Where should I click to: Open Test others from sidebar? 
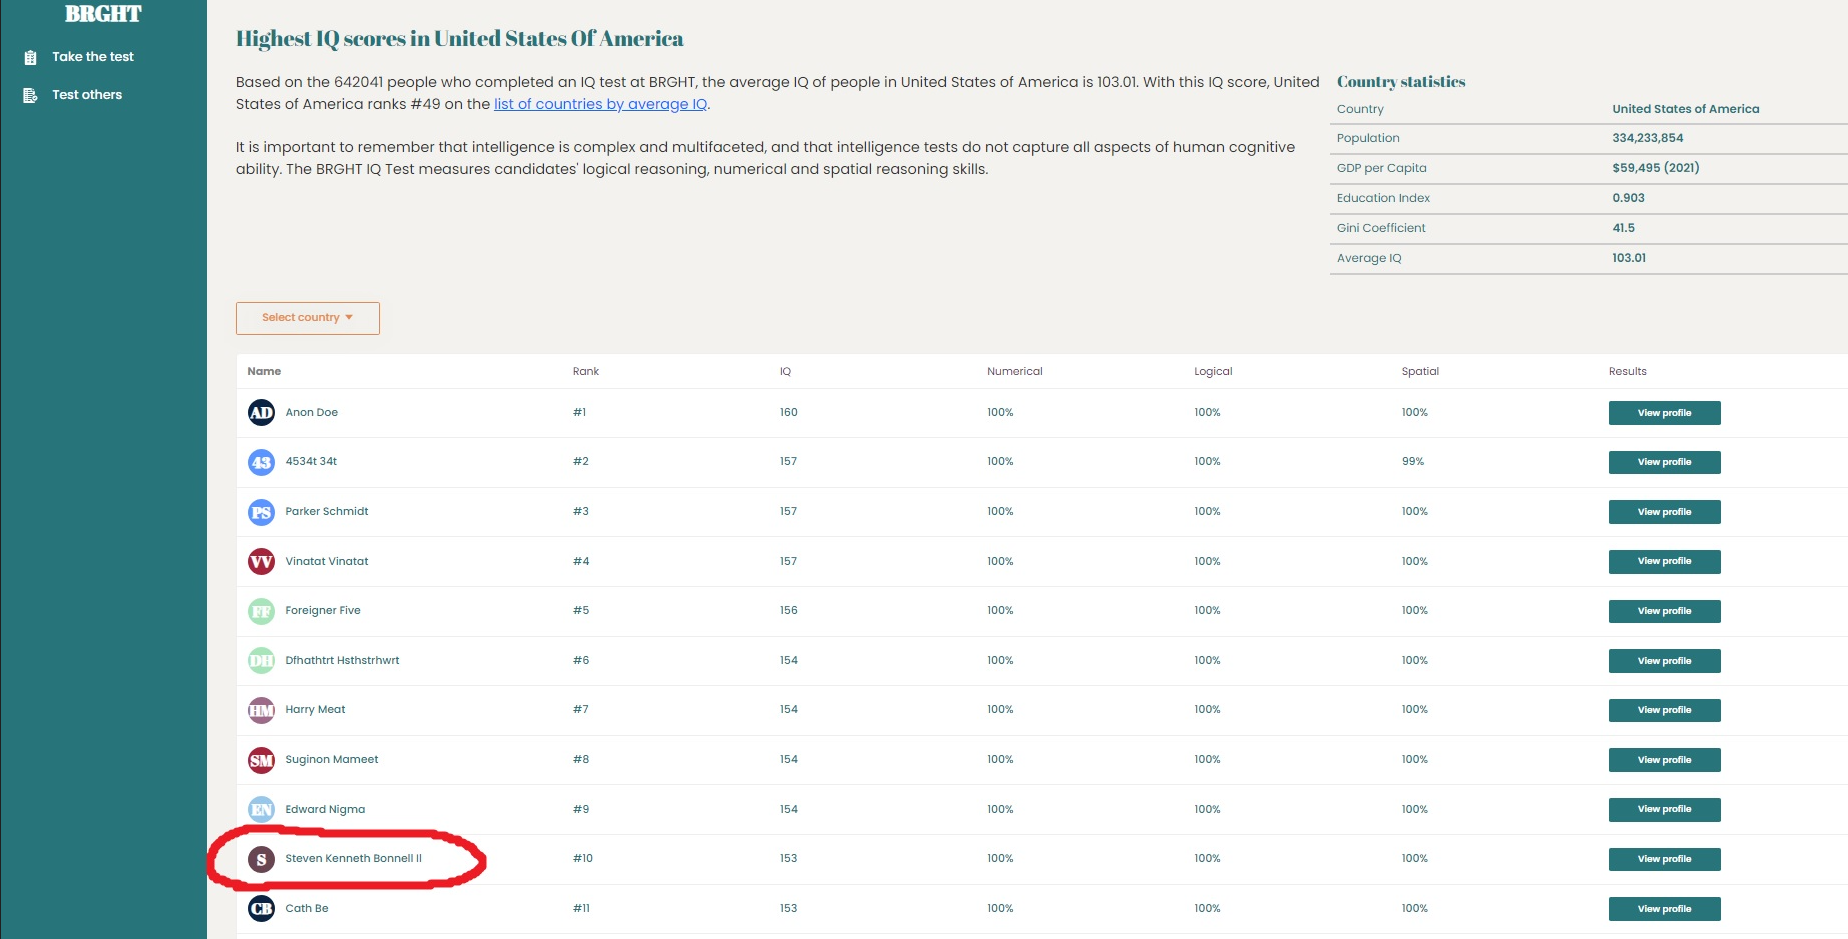click(87, 95)
